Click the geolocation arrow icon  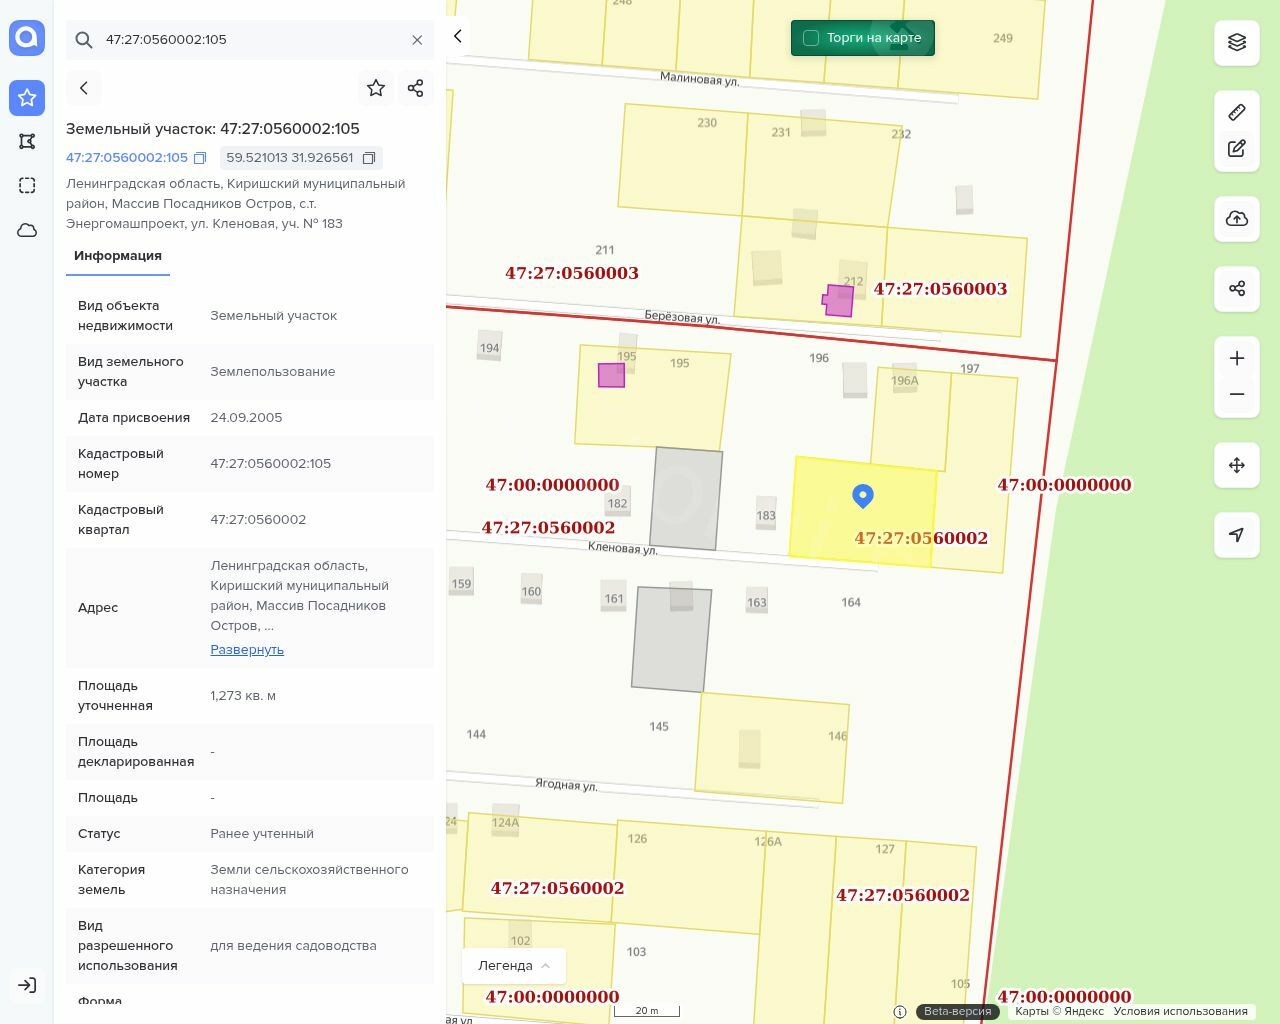(1237, 535)
